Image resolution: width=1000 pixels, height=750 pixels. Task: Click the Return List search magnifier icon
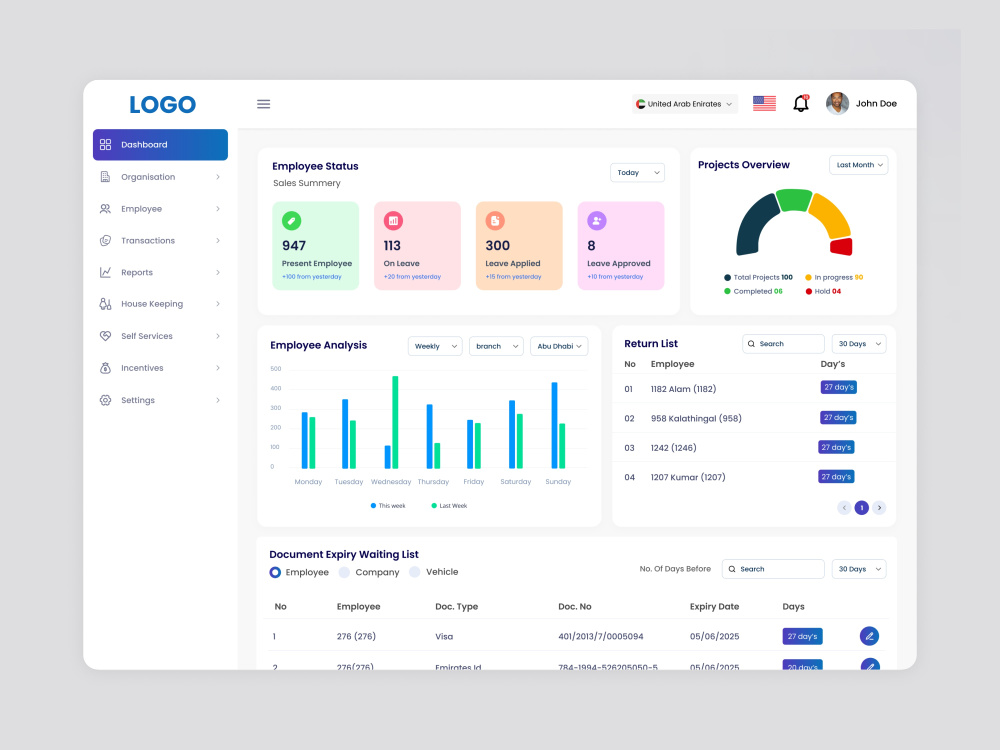751,344
